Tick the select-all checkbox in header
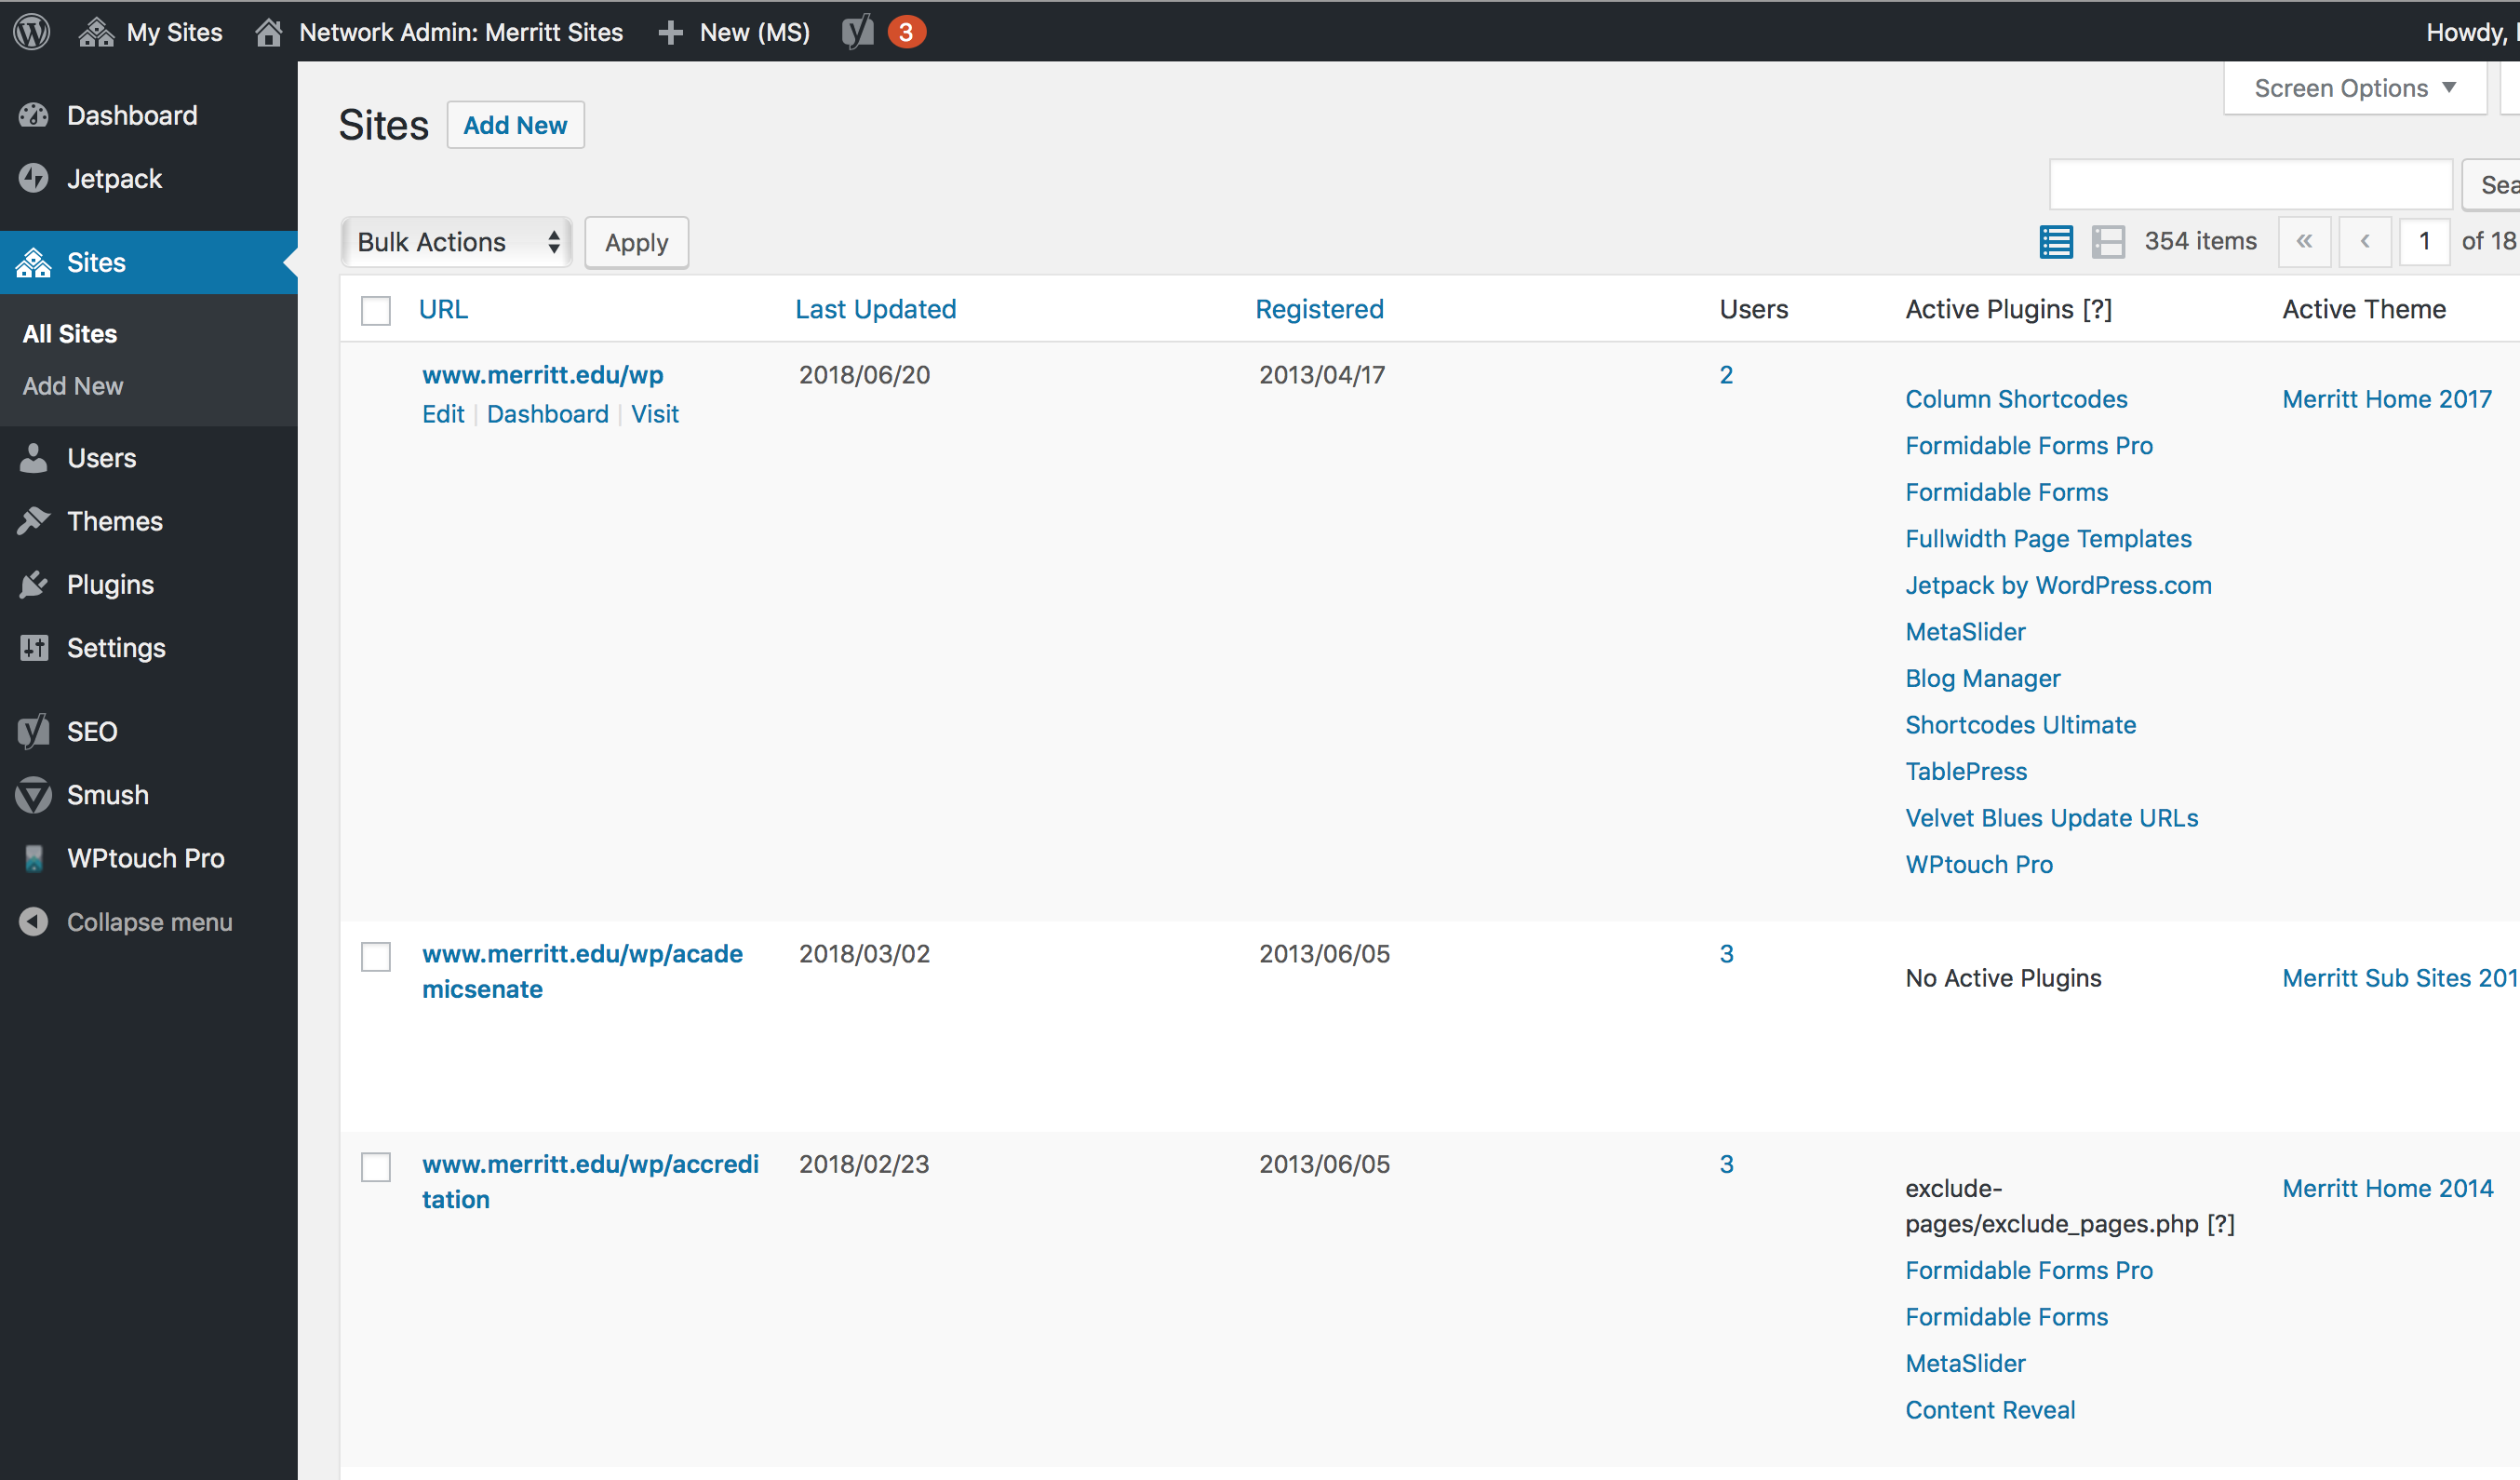Viewport: 2520px width, 1480px height. (376, 310)
